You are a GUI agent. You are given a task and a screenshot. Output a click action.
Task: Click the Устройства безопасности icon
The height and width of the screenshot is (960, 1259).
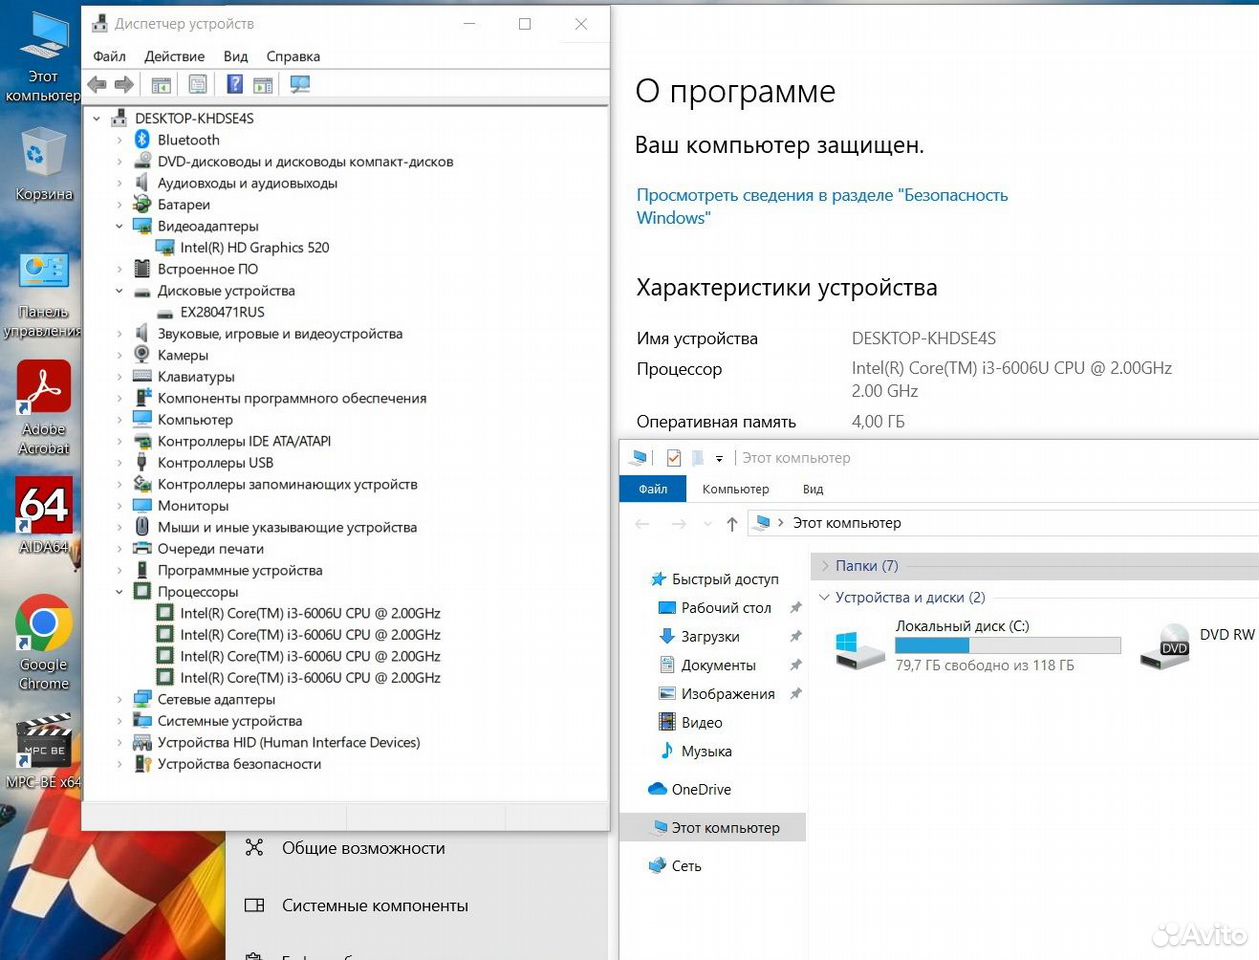tap(142, 764)
